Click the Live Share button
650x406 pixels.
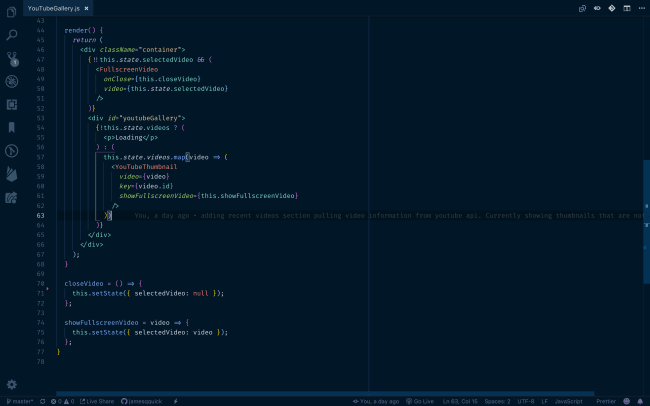coord(97,401)
